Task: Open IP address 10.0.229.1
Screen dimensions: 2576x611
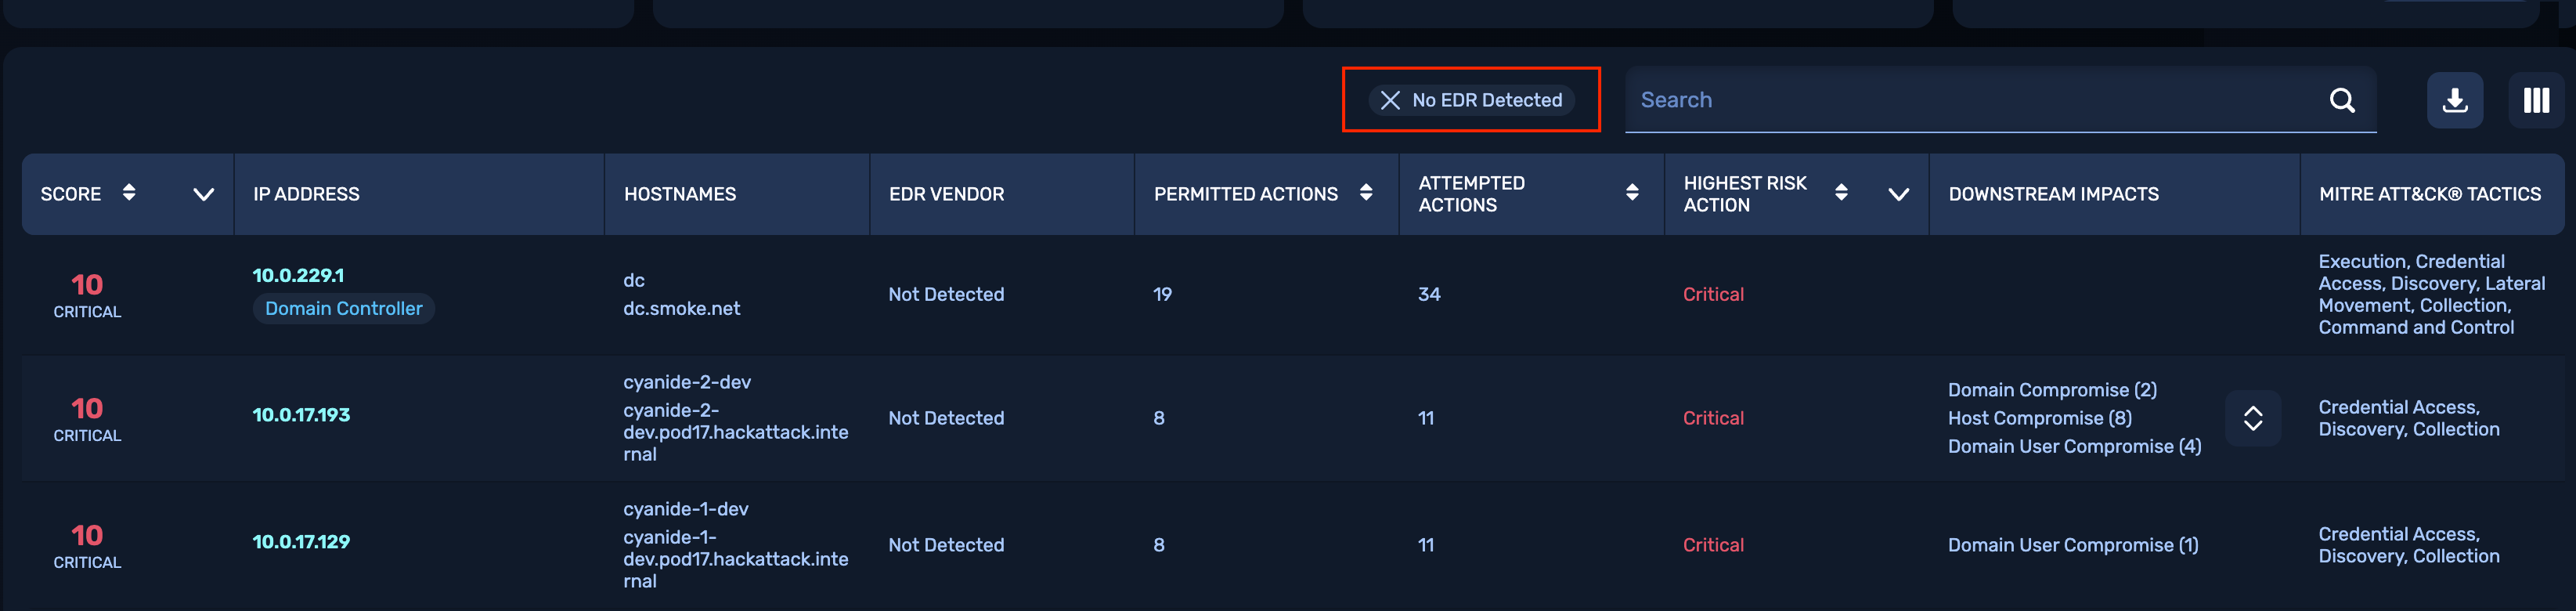Action: tap(298, 275)
